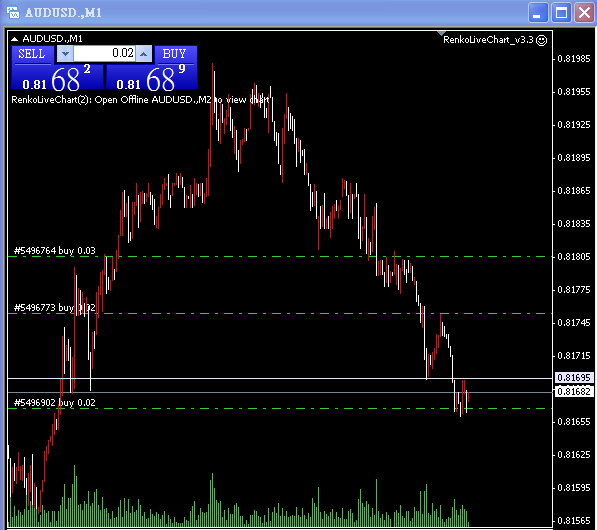Collapse one-click trading panel triangle
Viewport: 597px width, 530px height.
[x=14, y=39]
